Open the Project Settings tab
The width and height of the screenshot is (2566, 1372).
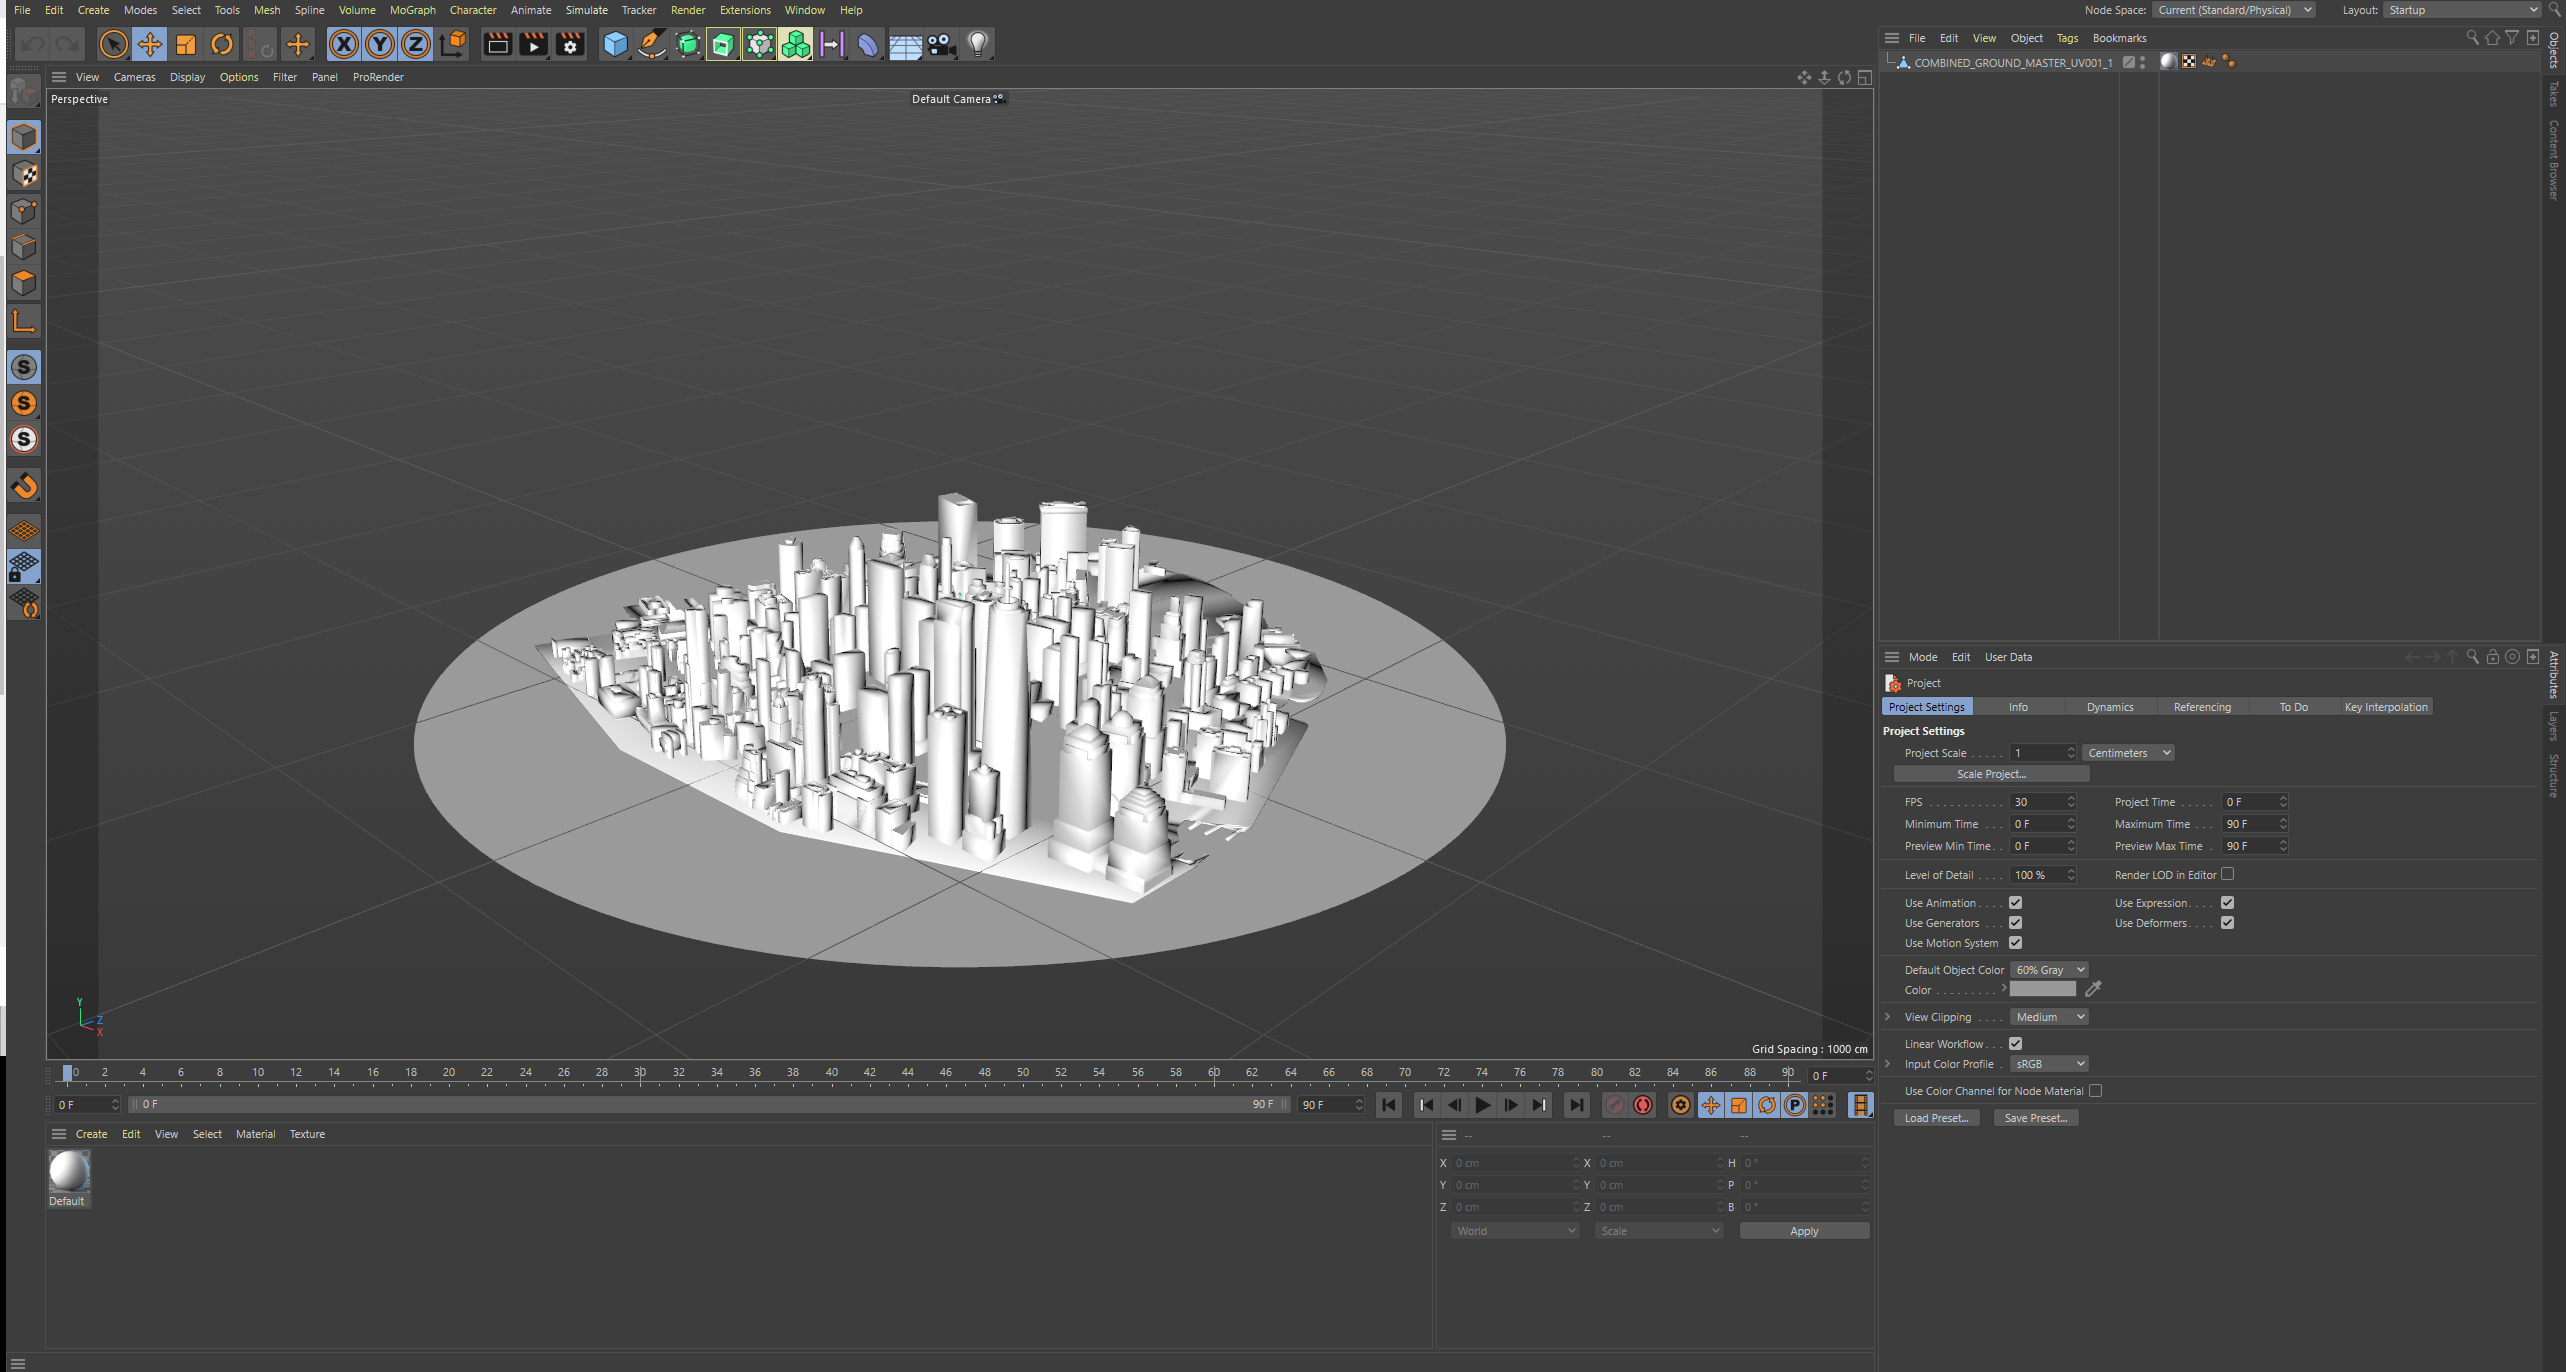(1926, 705)
